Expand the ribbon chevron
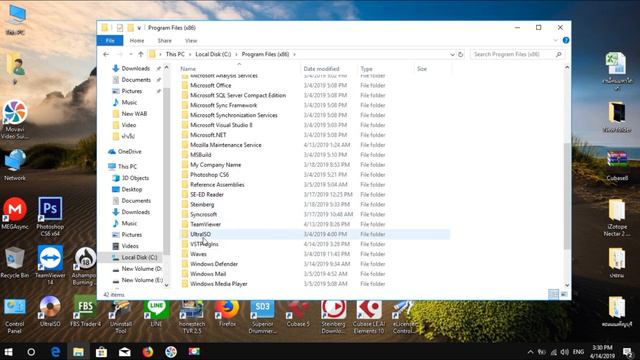Viewport: 640px width, 360px height. point(556,40)
